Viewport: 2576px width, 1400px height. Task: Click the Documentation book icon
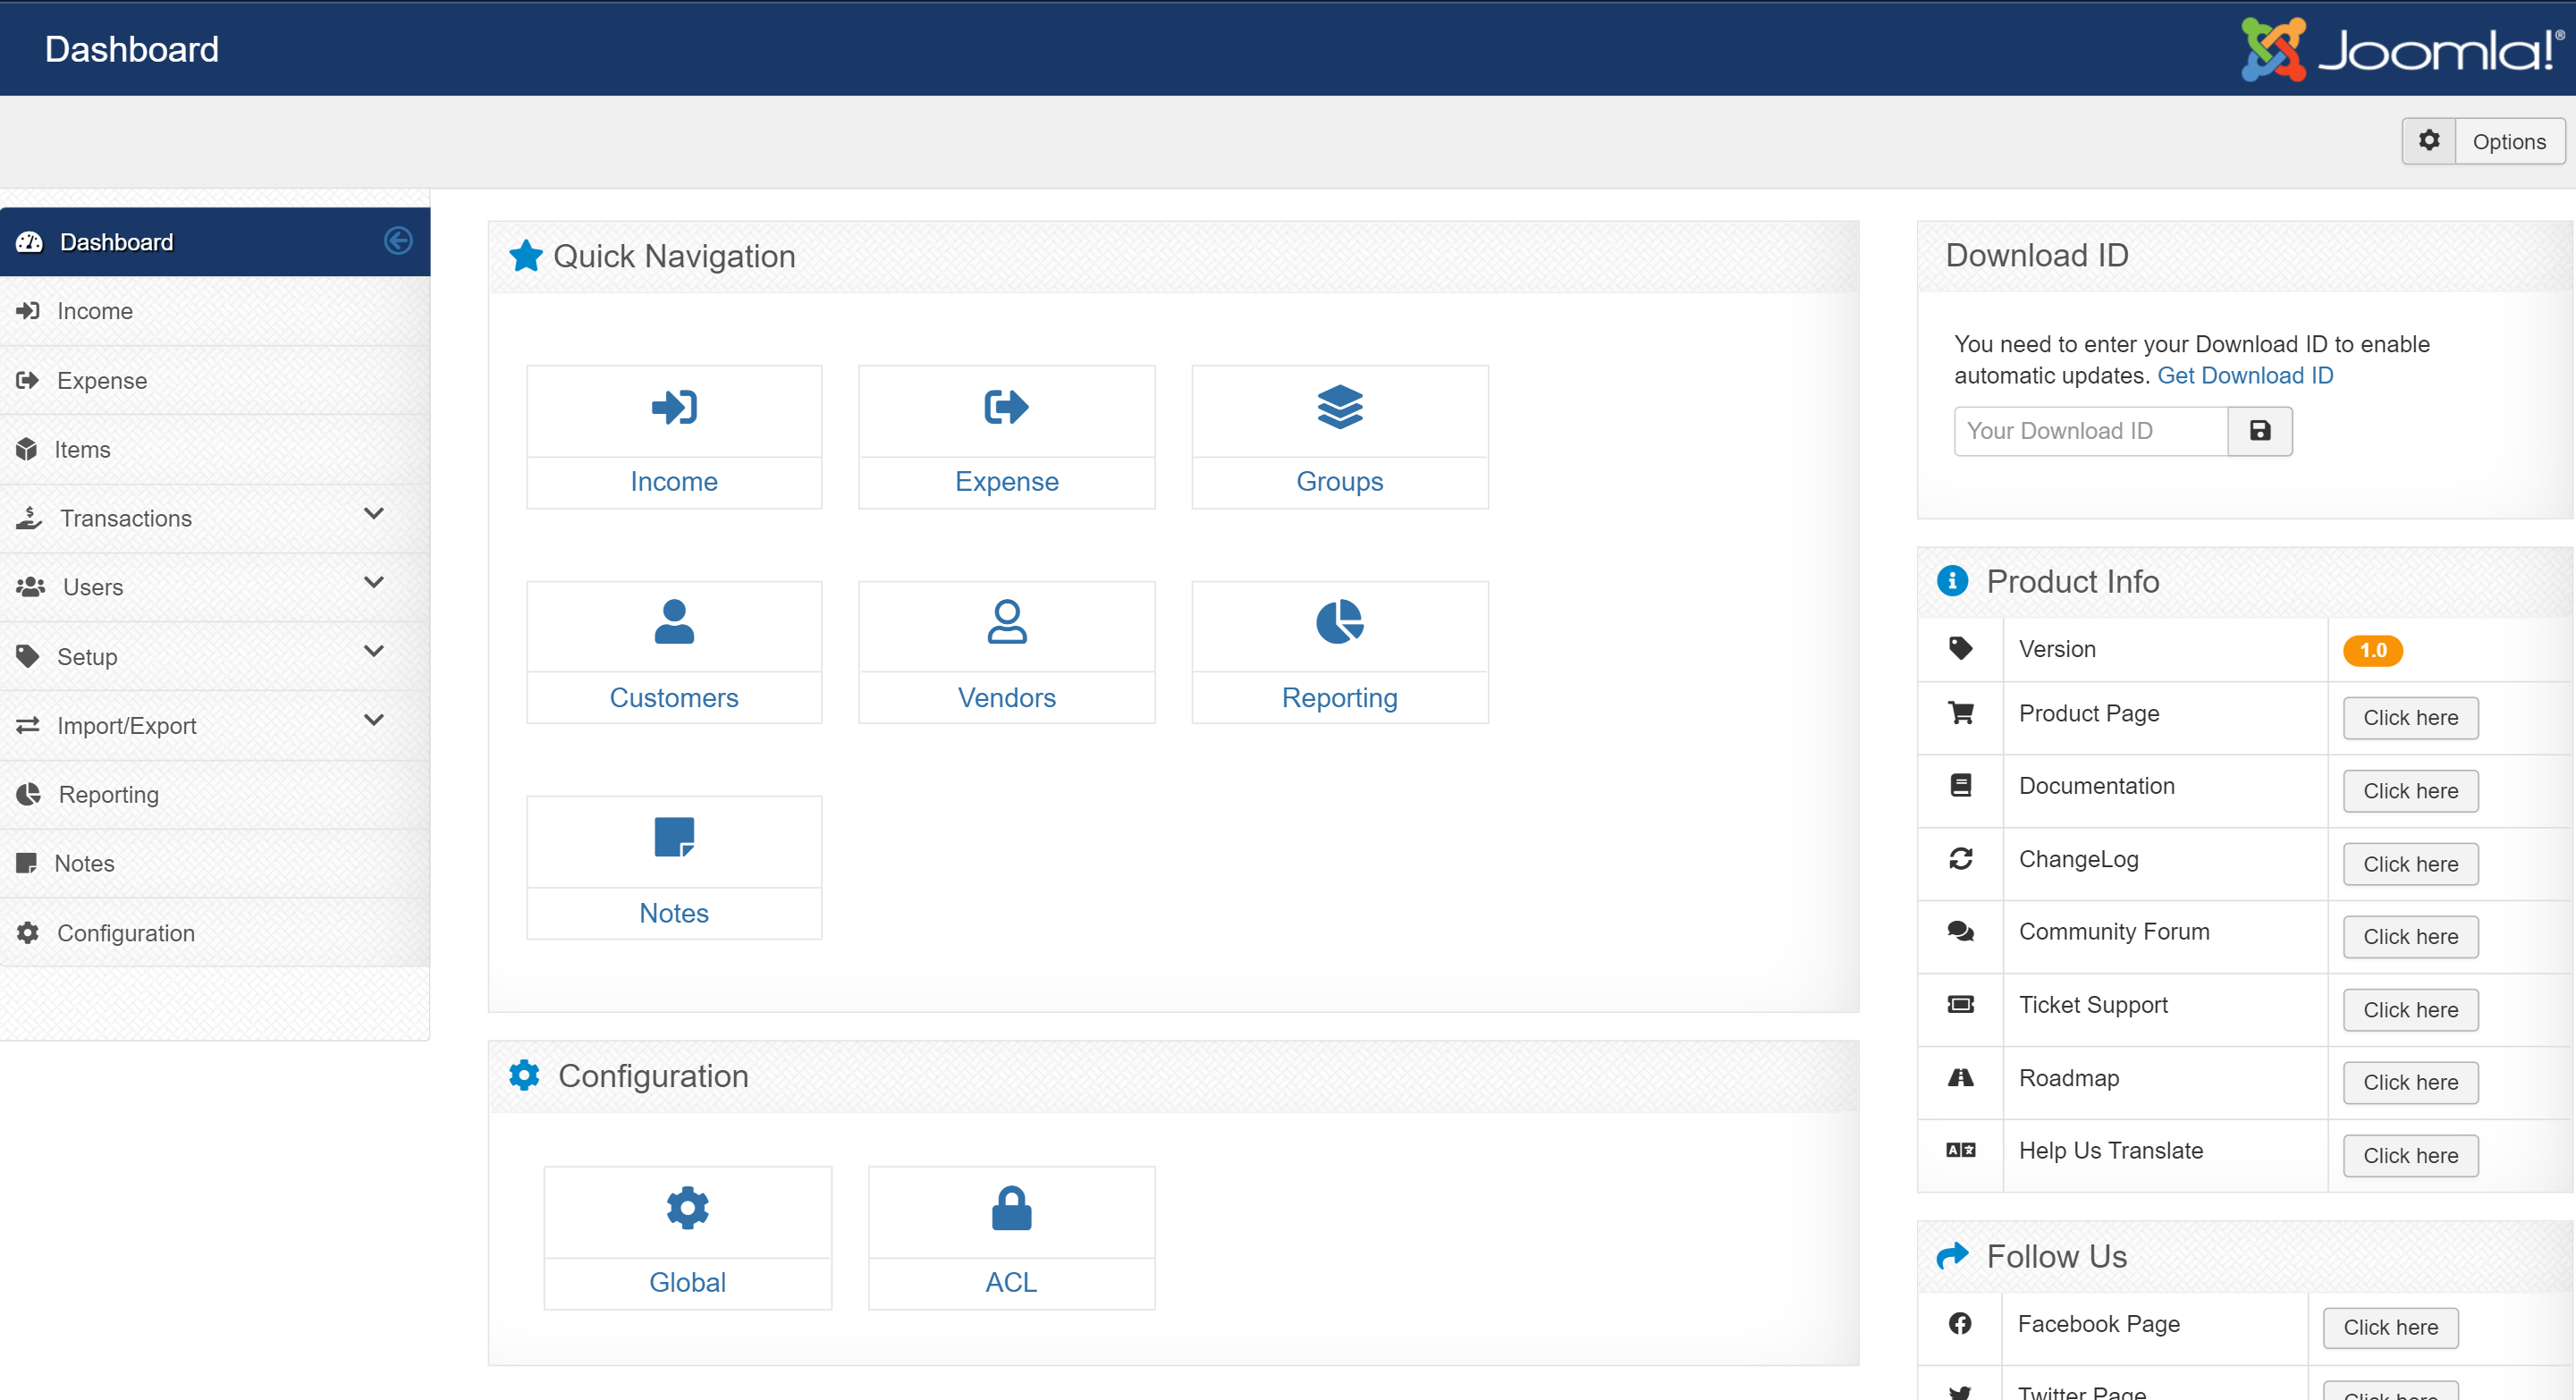pos(1960,786)
